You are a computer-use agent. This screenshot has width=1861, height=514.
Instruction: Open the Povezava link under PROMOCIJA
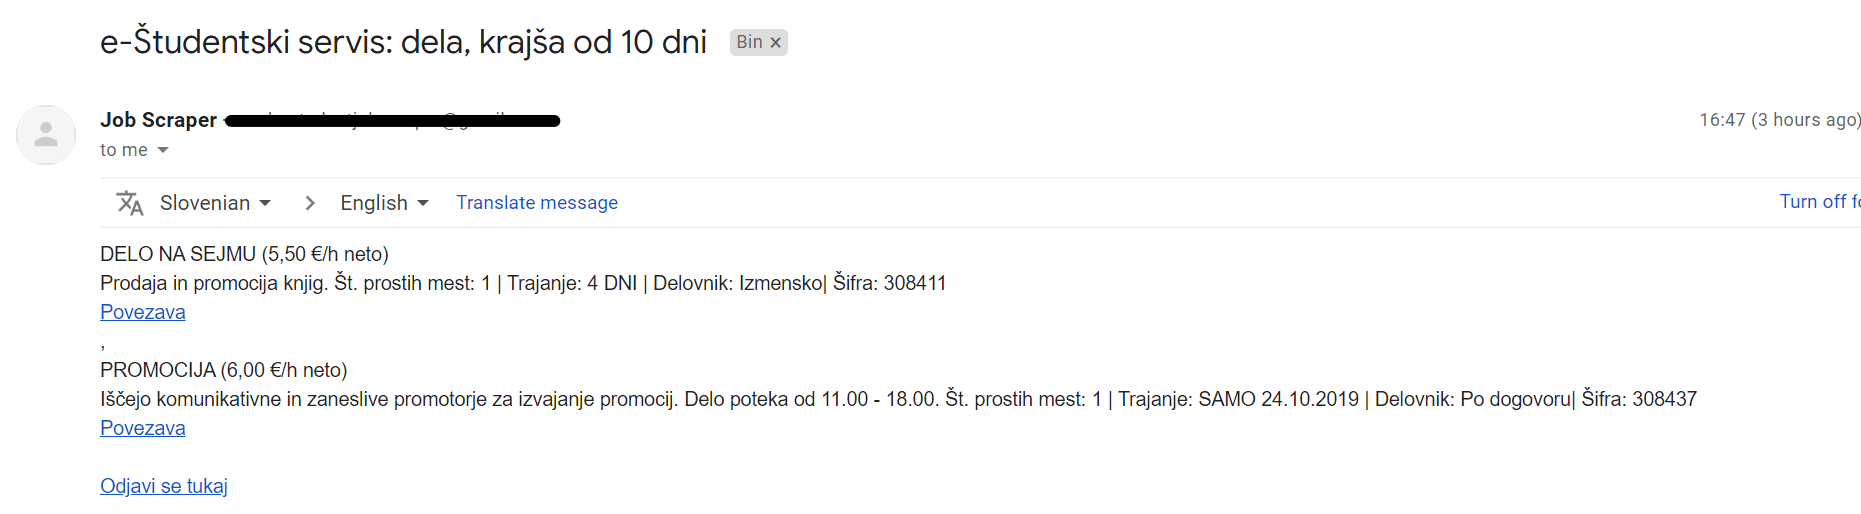coord(143,428)
